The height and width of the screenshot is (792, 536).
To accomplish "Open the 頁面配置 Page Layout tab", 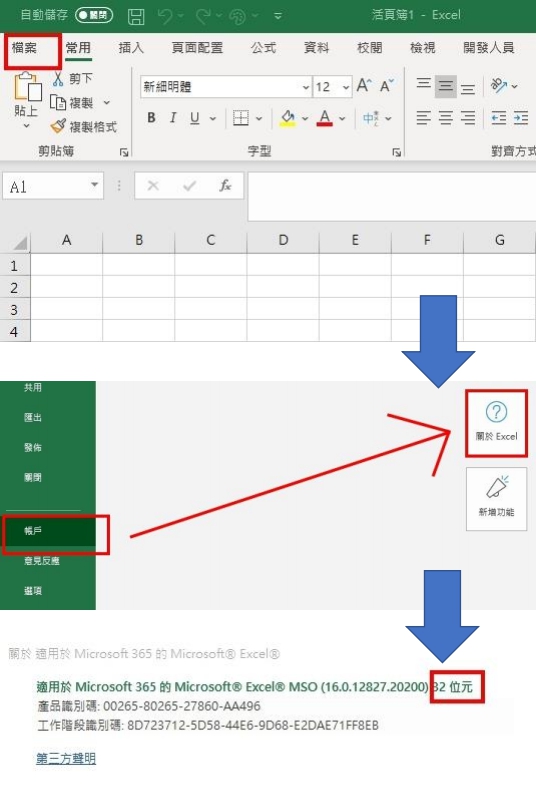I will tap(197, 48).
